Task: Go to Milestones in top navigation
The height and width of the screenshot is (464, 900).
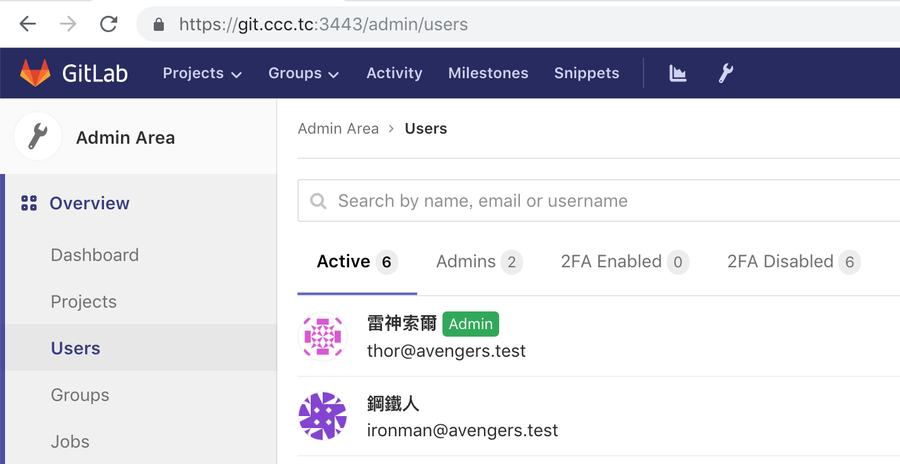Action: [x=488, y=73]
